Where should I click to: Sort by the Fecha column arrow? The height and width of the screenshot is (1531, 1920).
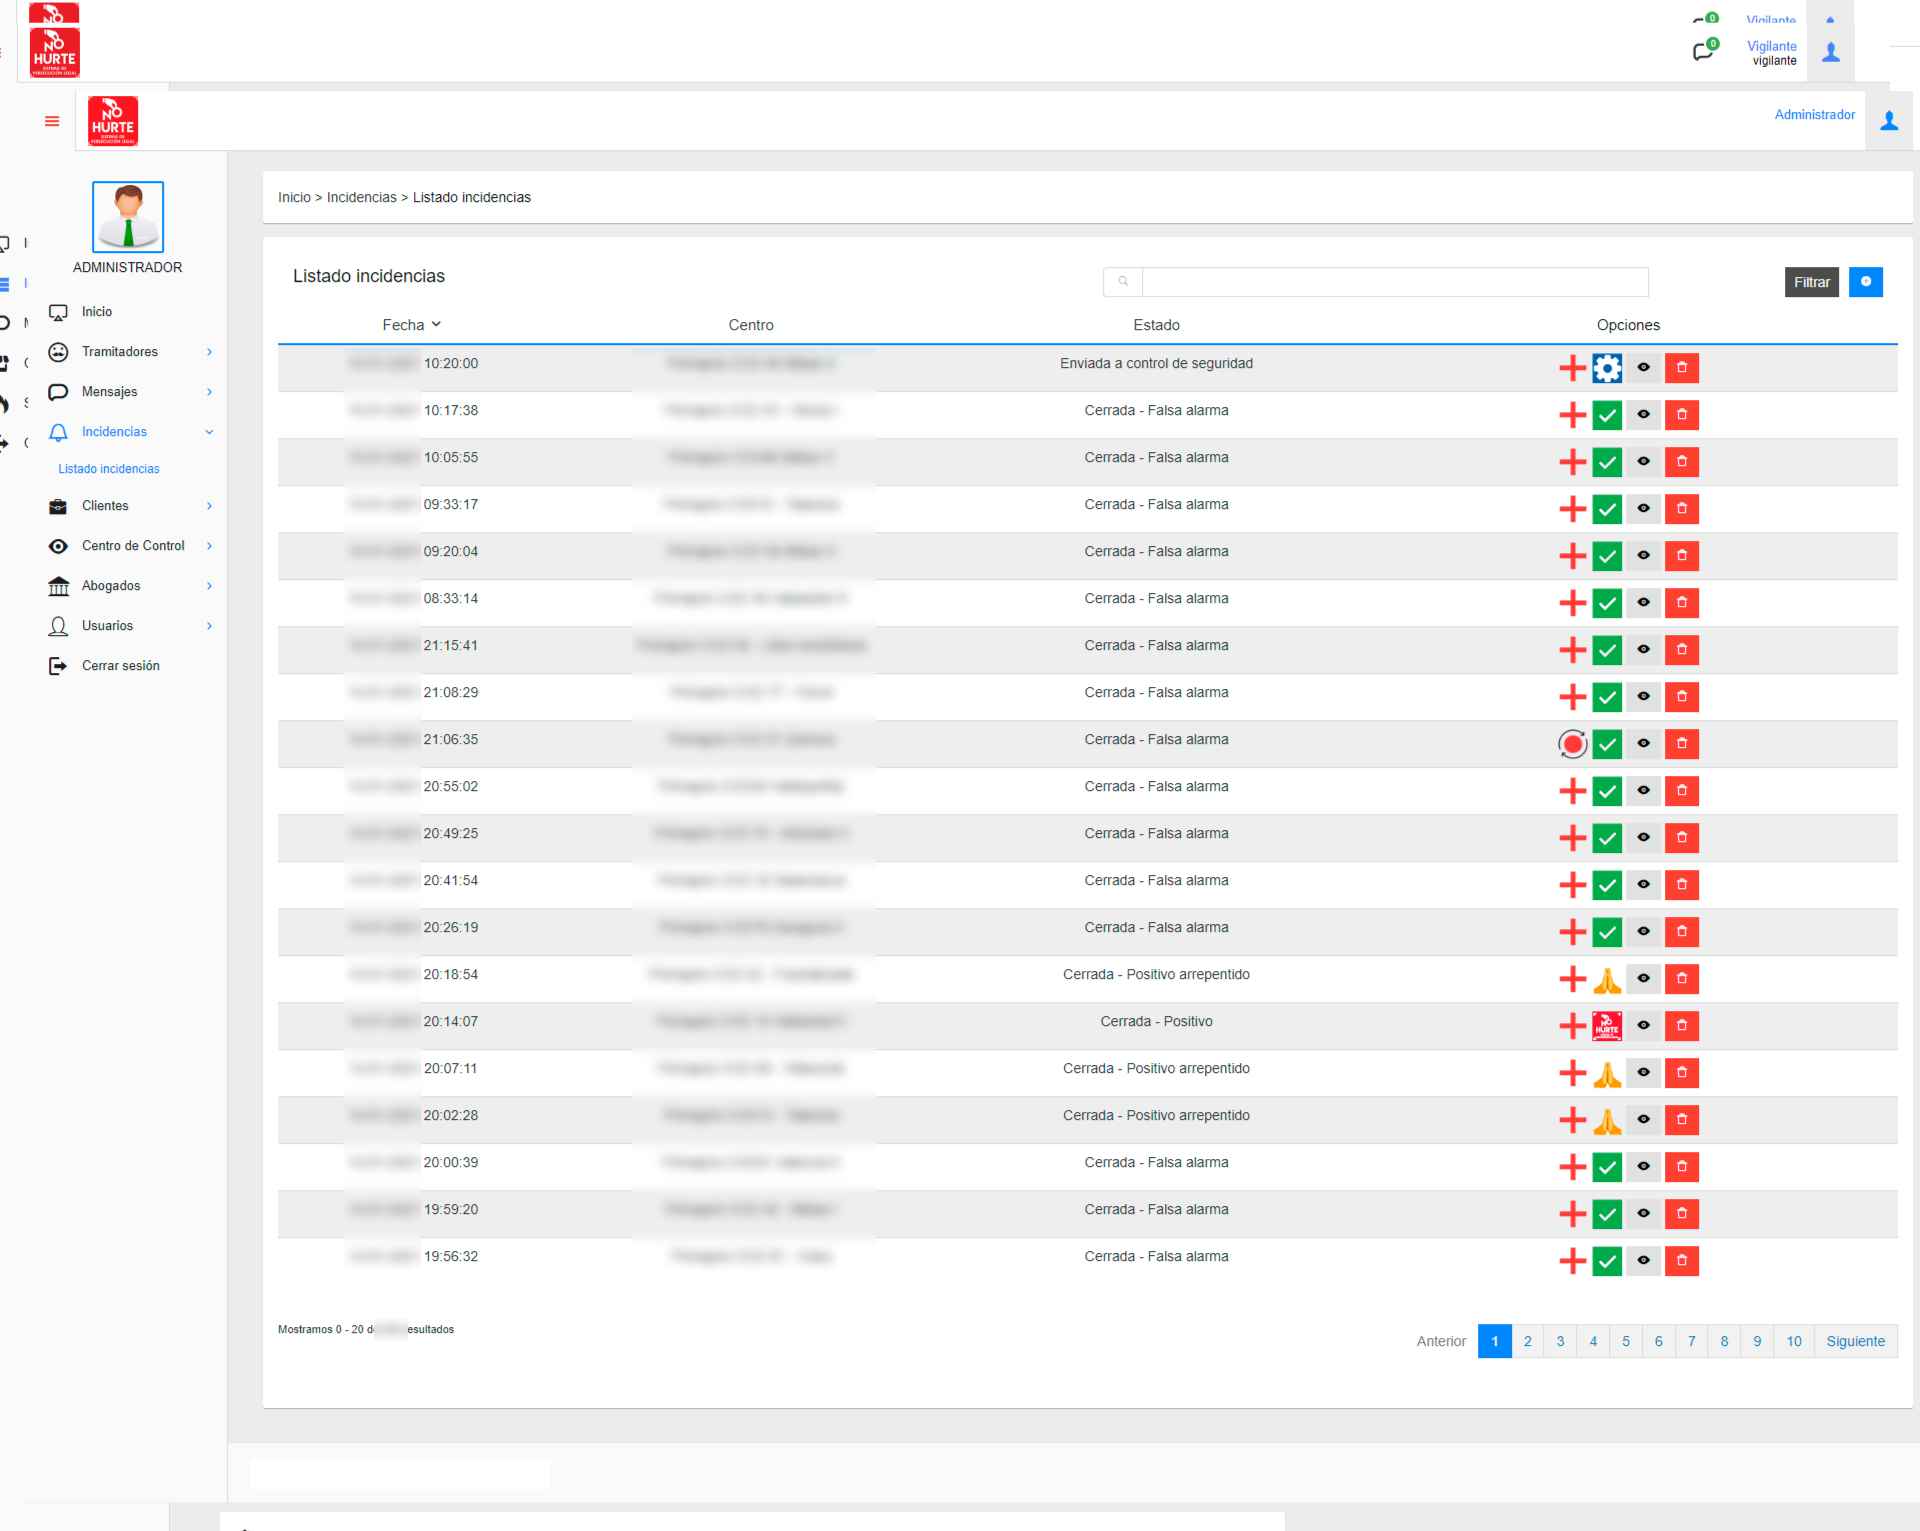[436, 325]
